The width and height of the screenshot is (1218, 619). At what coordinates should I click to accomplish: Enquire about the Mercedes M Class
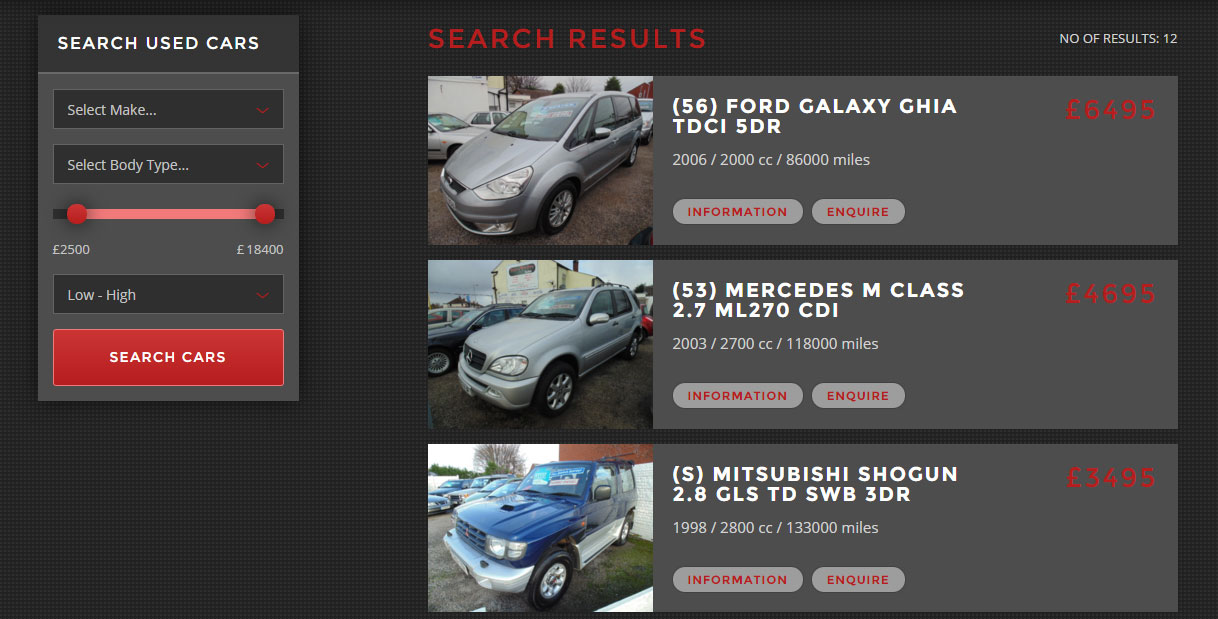(858, 395)
